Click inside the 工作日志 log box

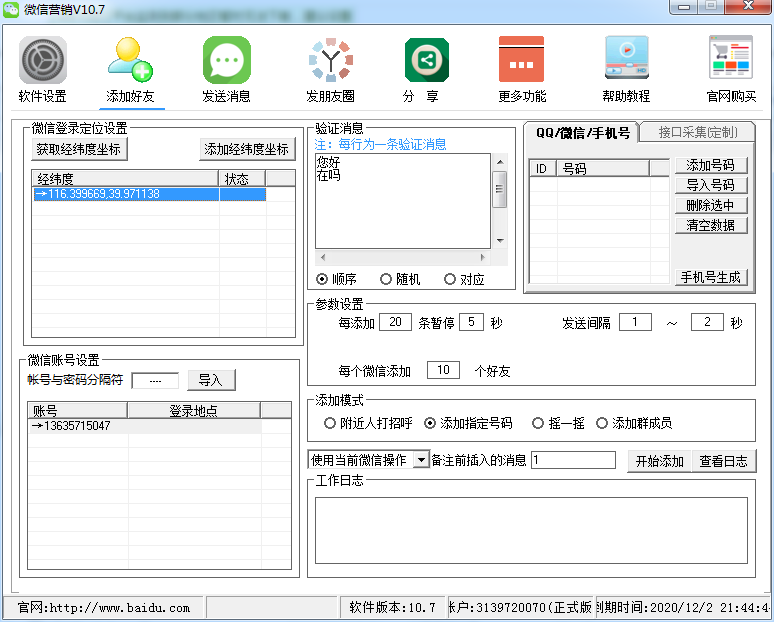[531, 530]
